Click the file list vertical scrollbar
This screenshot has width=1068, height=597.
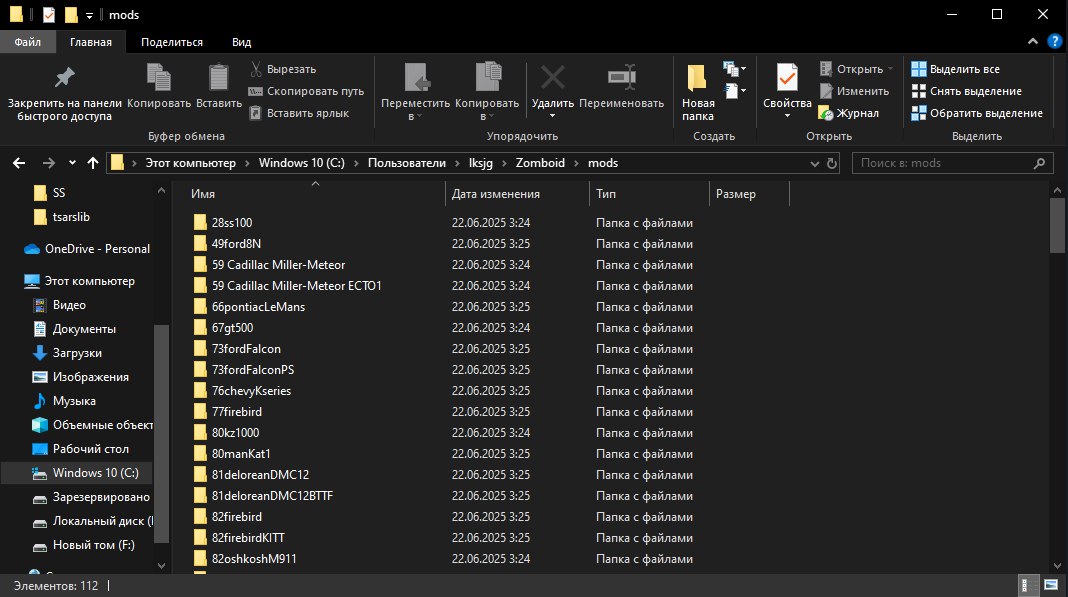(1057, 225)
